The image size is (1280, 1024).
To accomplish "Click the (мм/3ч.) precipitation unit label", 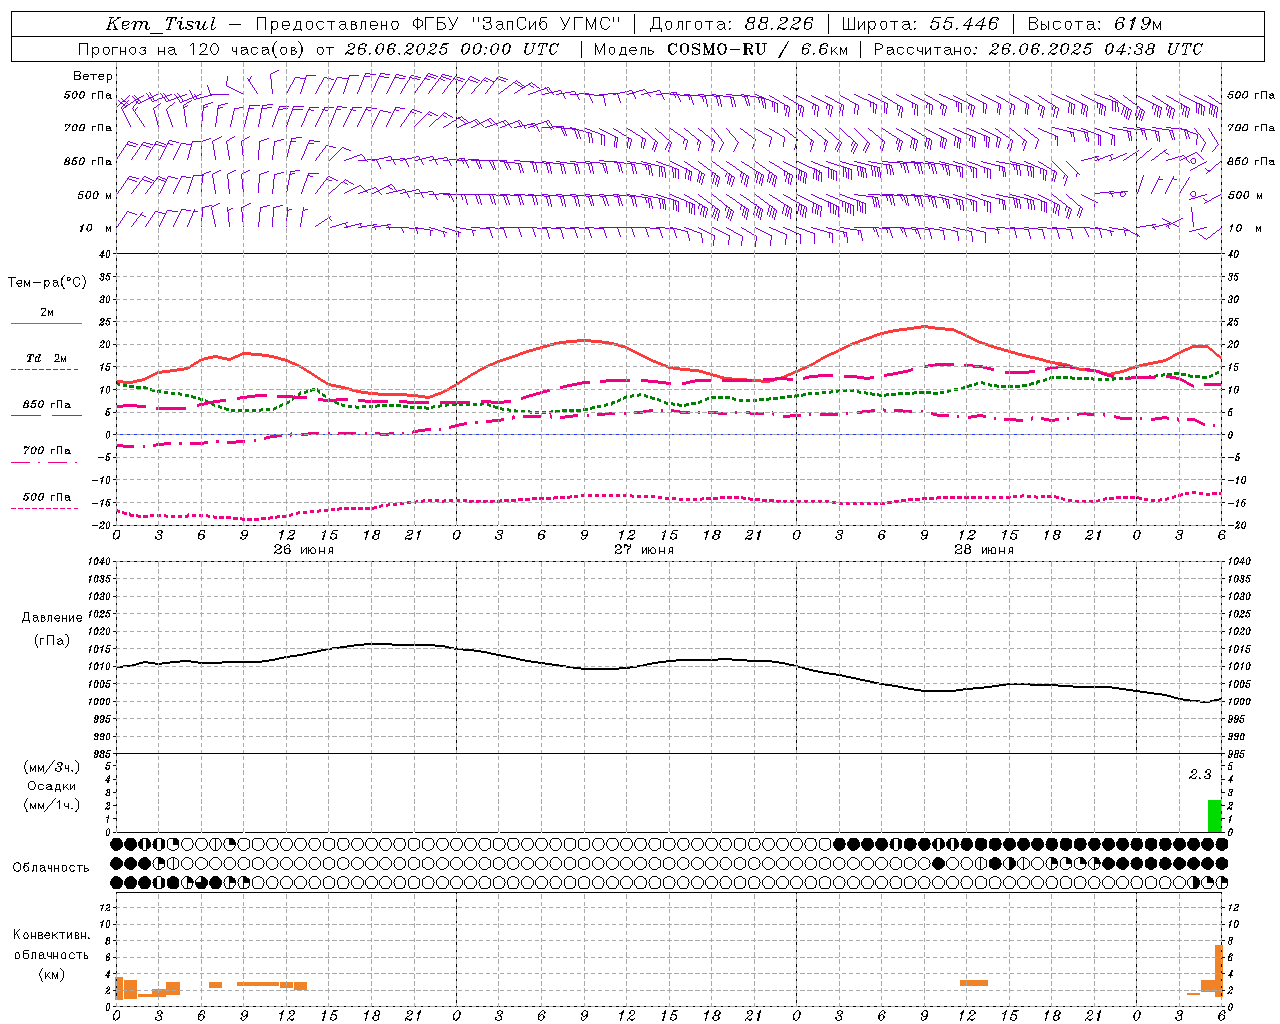I will pos(52,767).
